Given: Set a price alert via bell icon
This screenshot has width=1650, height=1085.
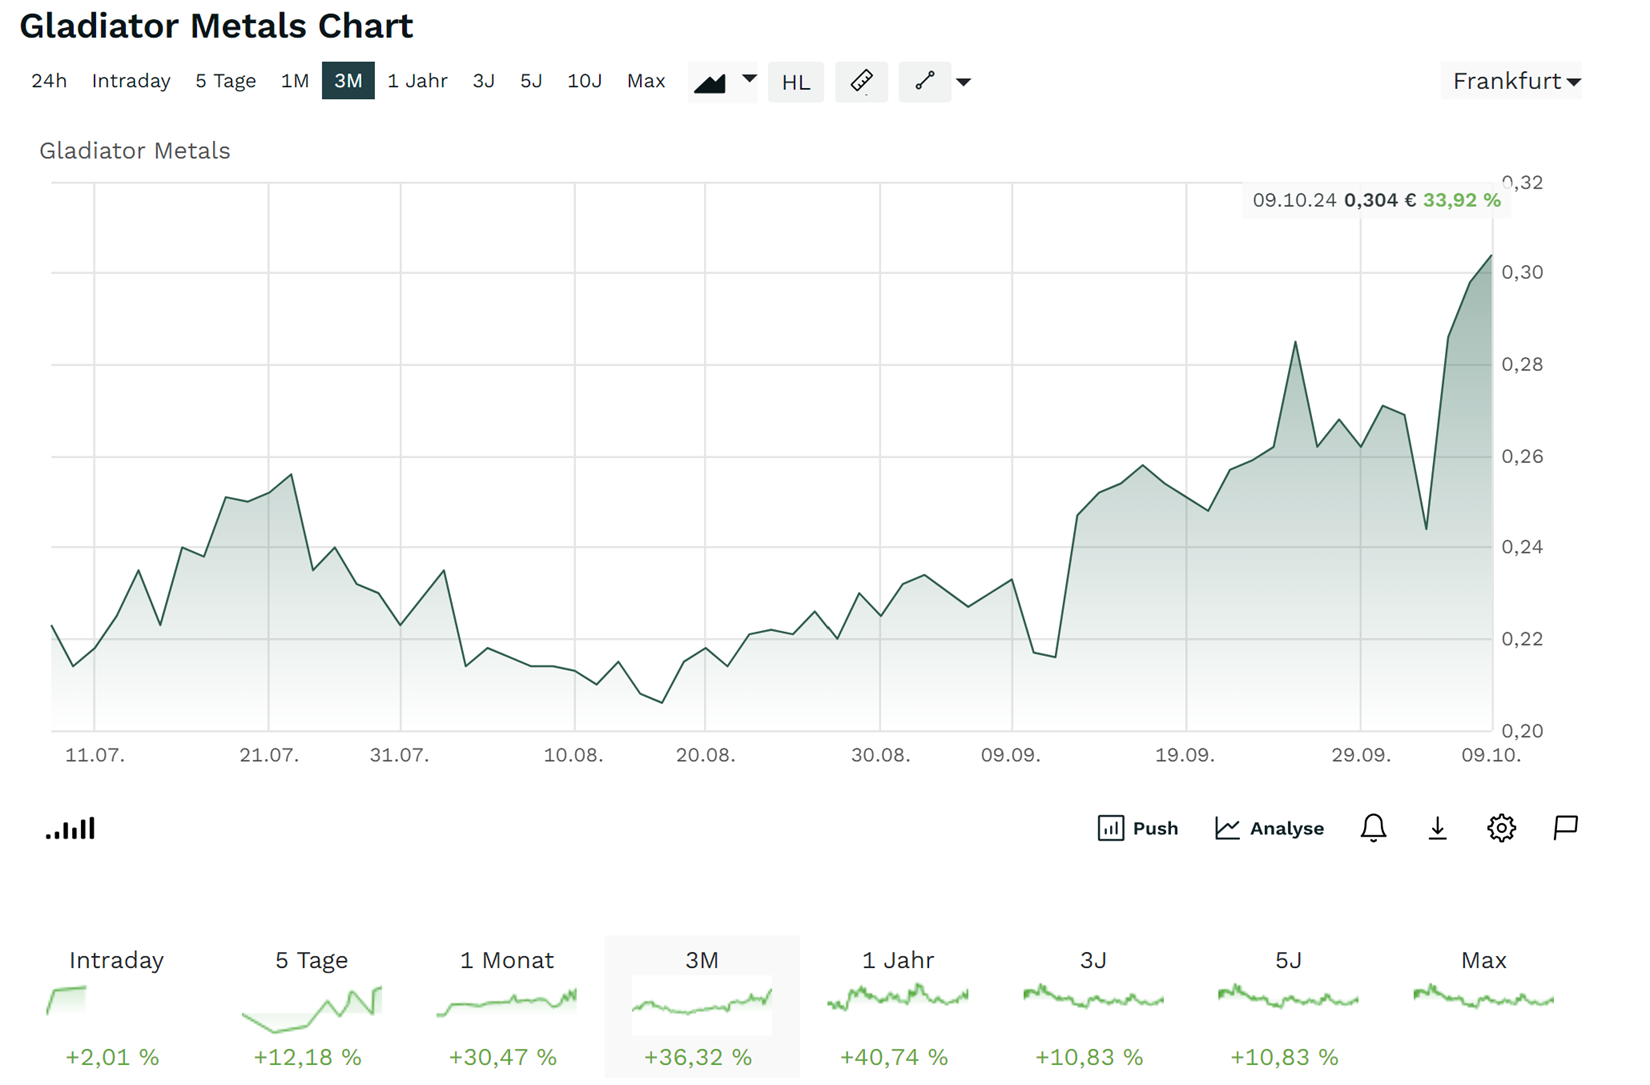Looking at the screenshot, I should [1373, 828].
